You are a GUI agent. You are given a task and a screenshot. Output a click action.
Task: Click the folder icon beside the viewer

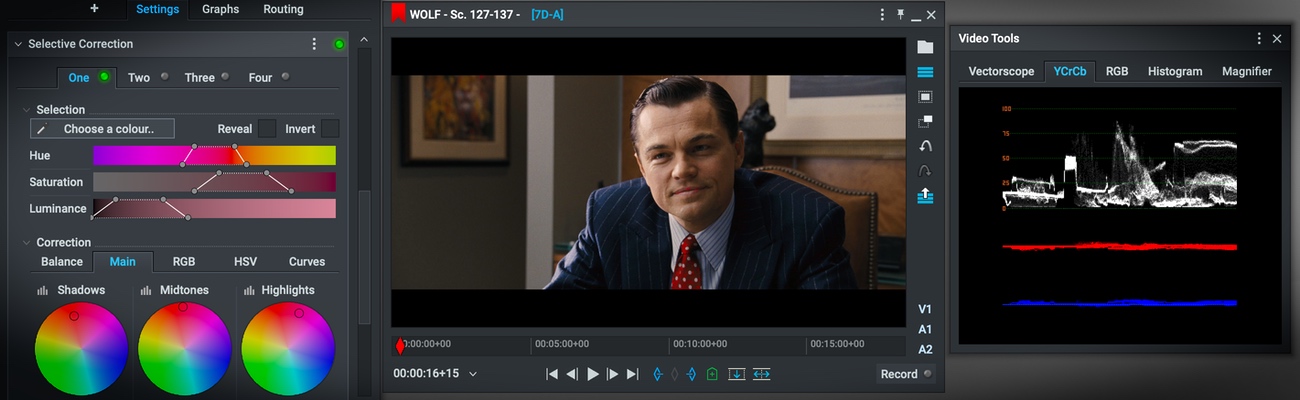[x=925, y=47]
